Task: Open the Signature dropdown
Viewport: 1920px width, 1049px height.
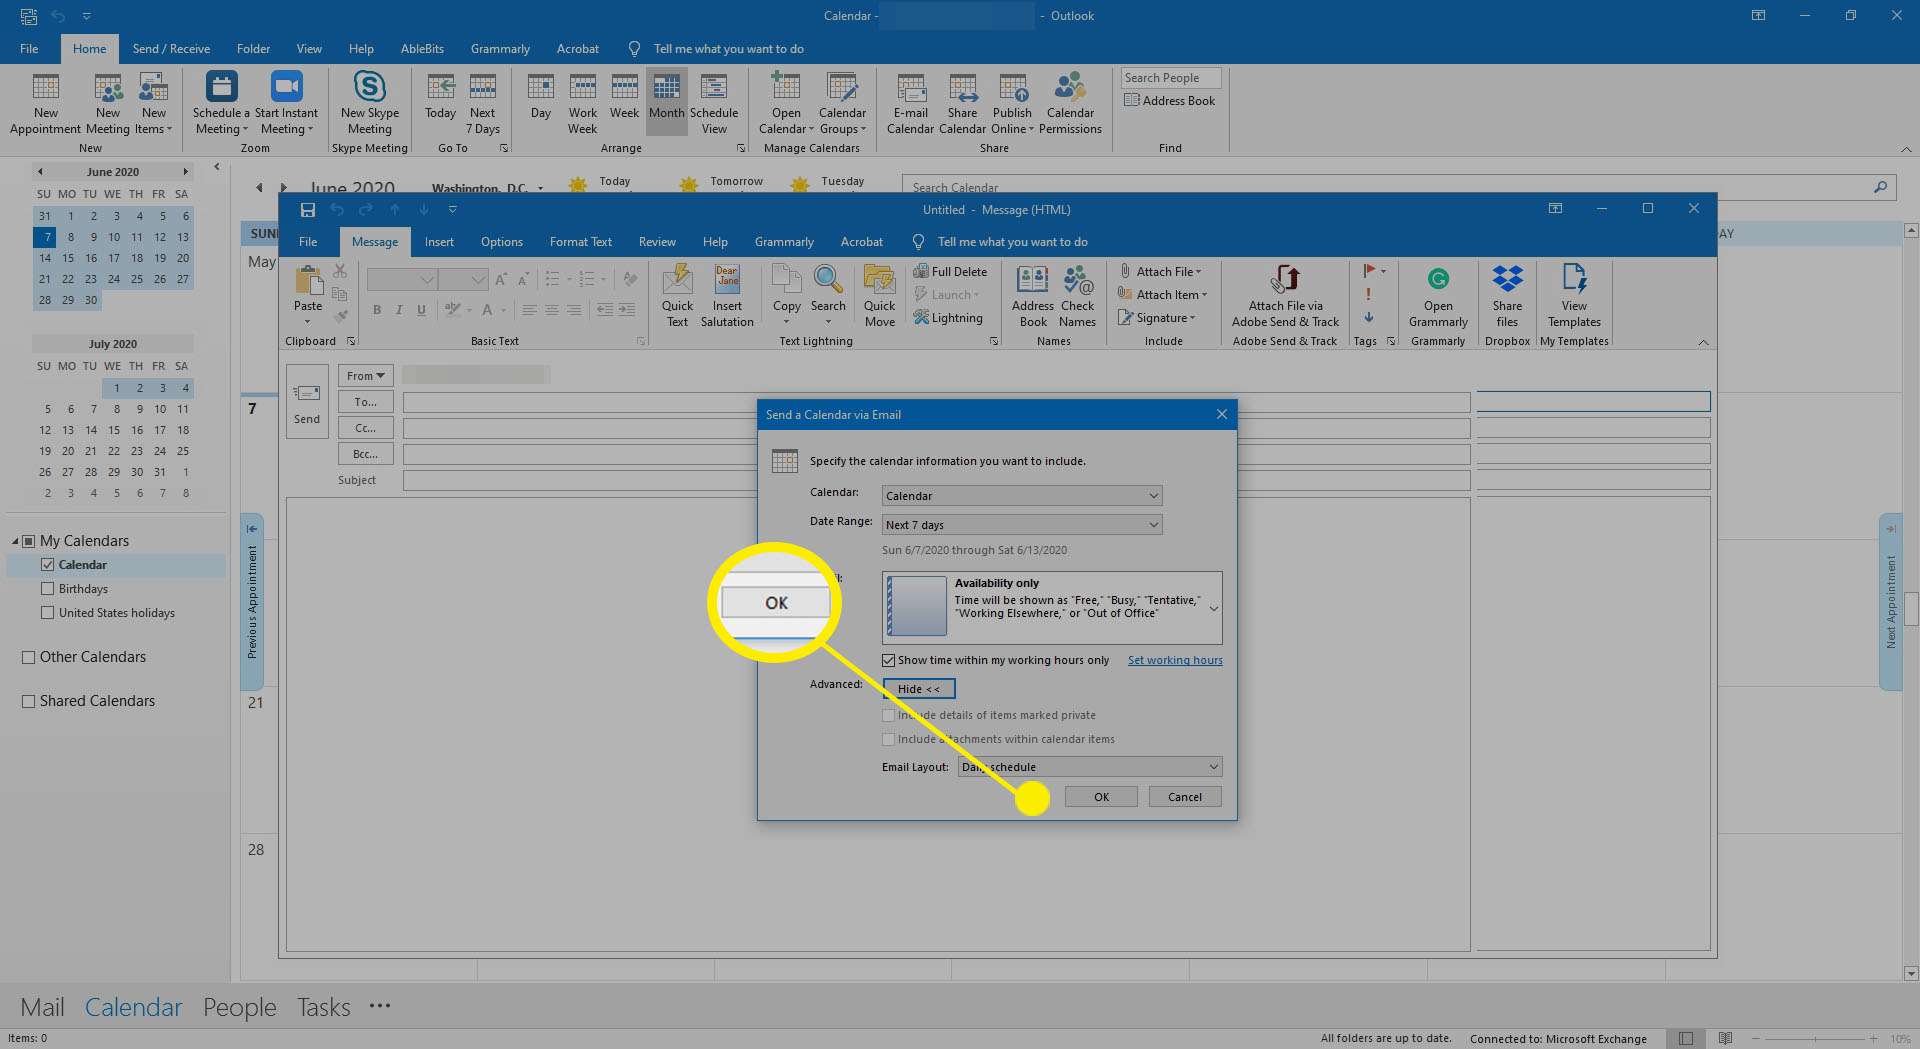Action: [1157, 318]
